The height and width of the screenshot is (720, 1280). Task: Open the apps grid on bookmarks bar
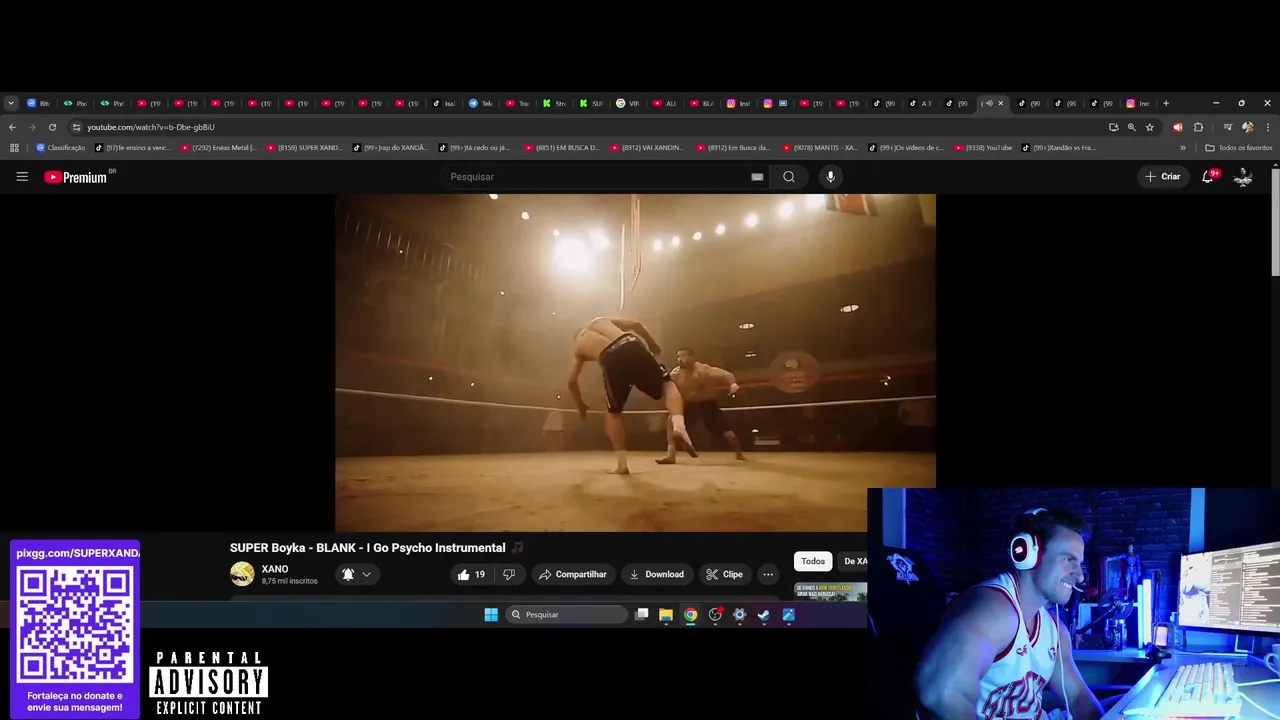(14, 148)
